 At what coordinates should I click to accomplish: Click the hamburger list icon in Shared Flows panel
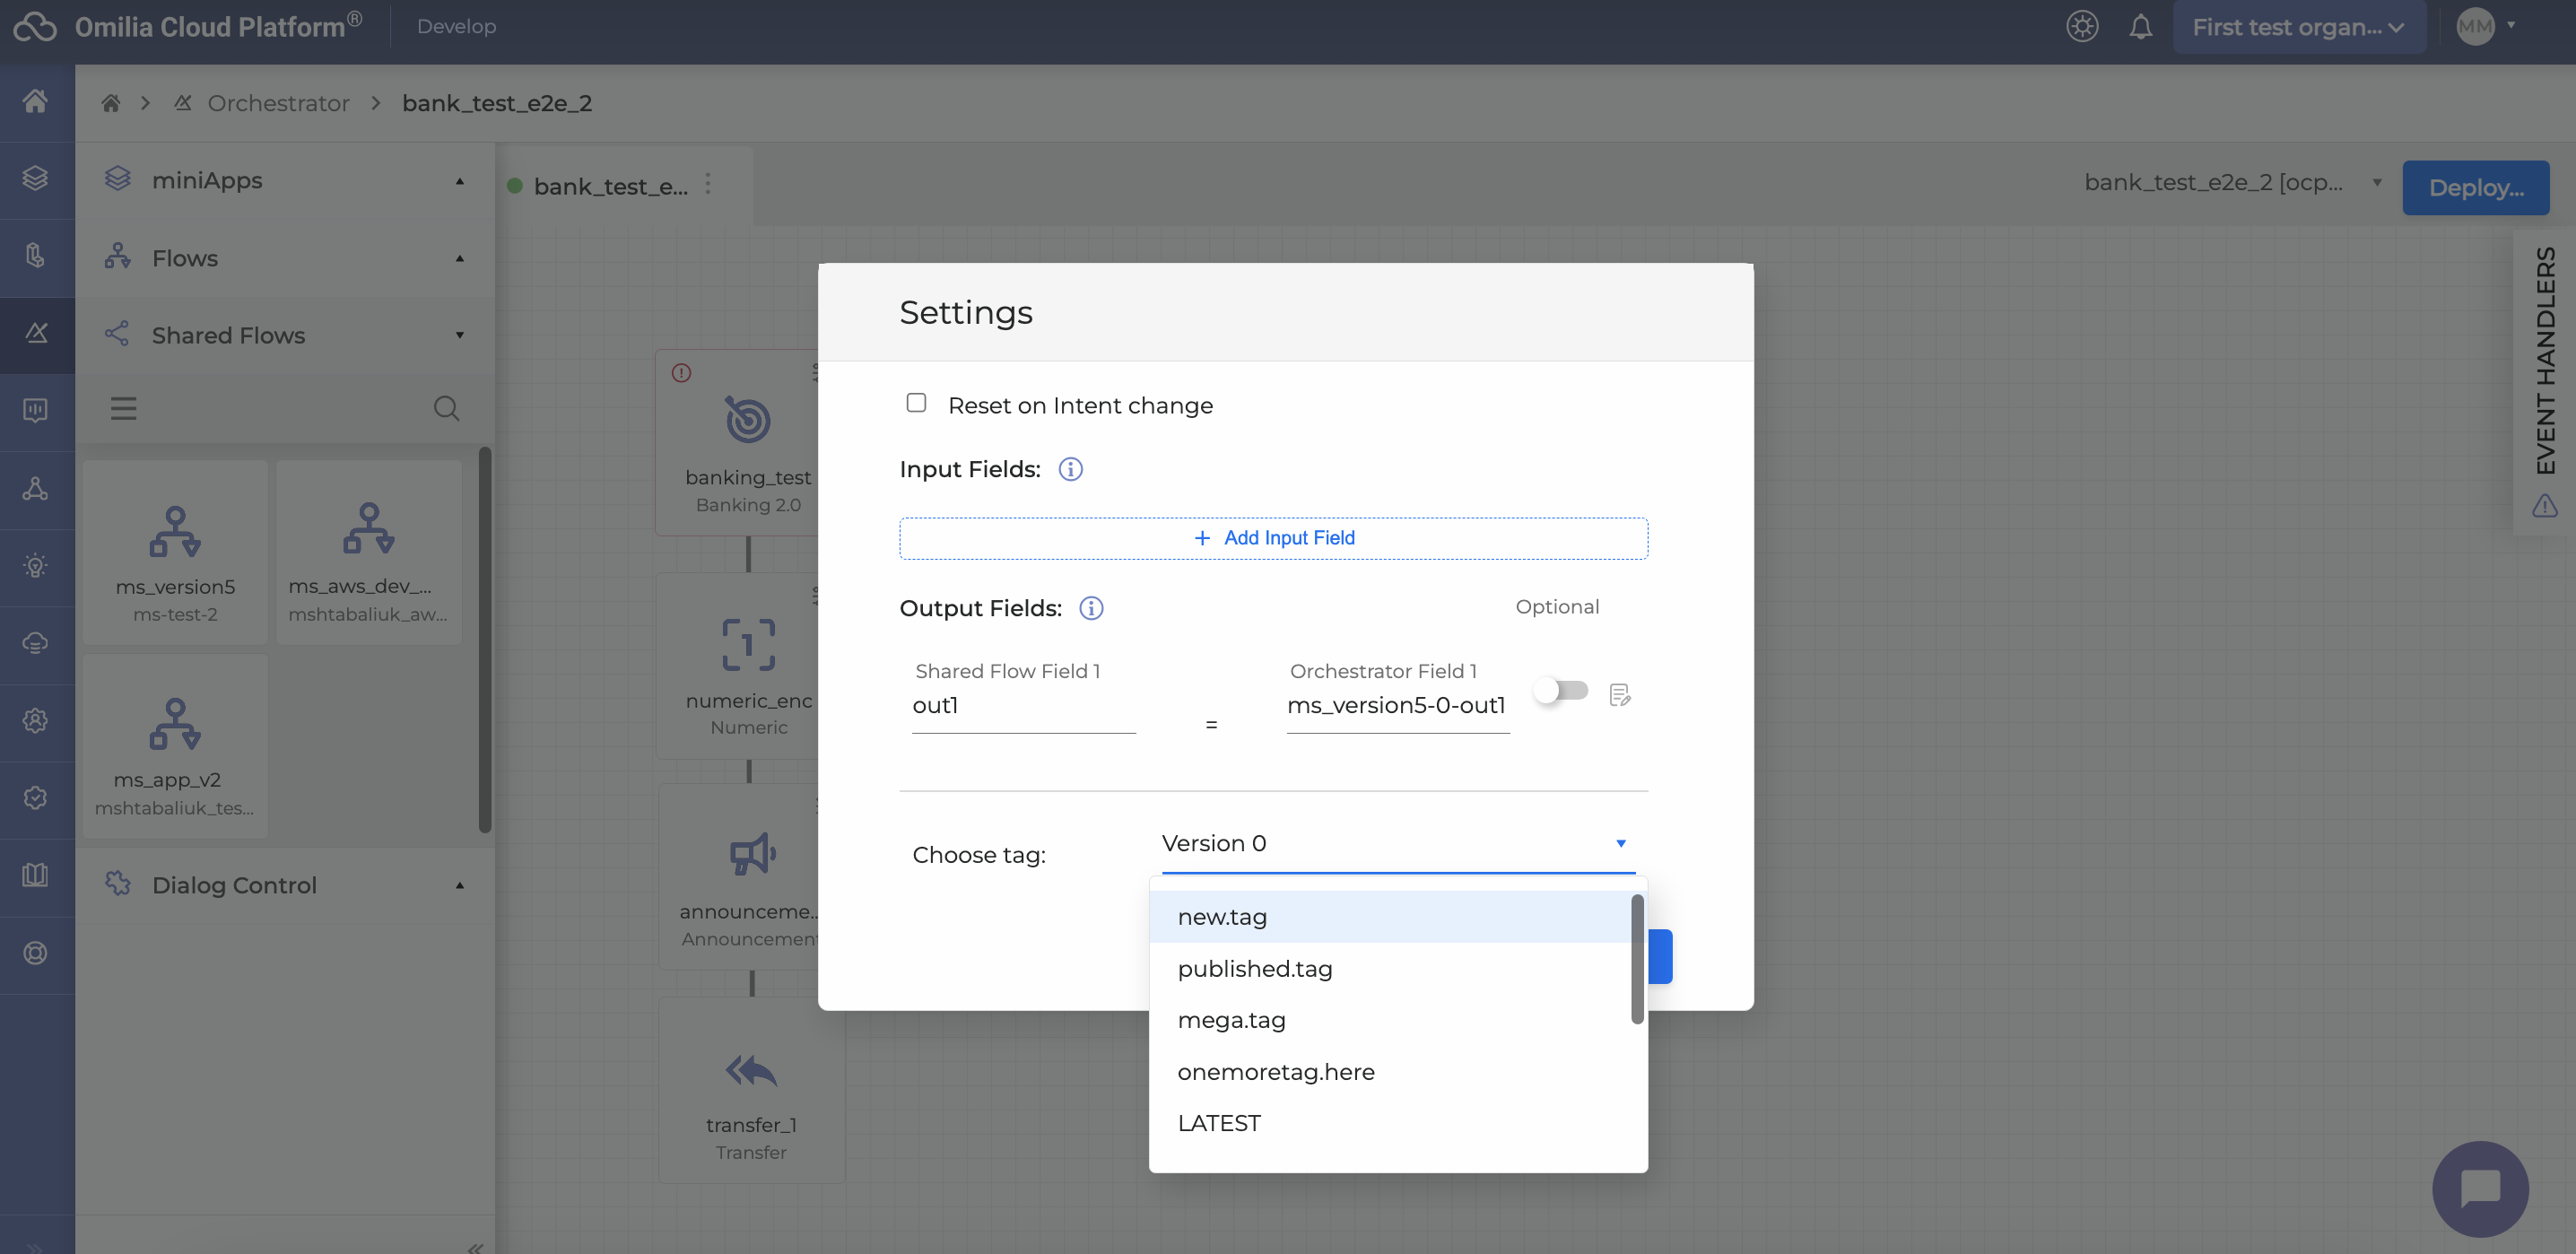123,408
